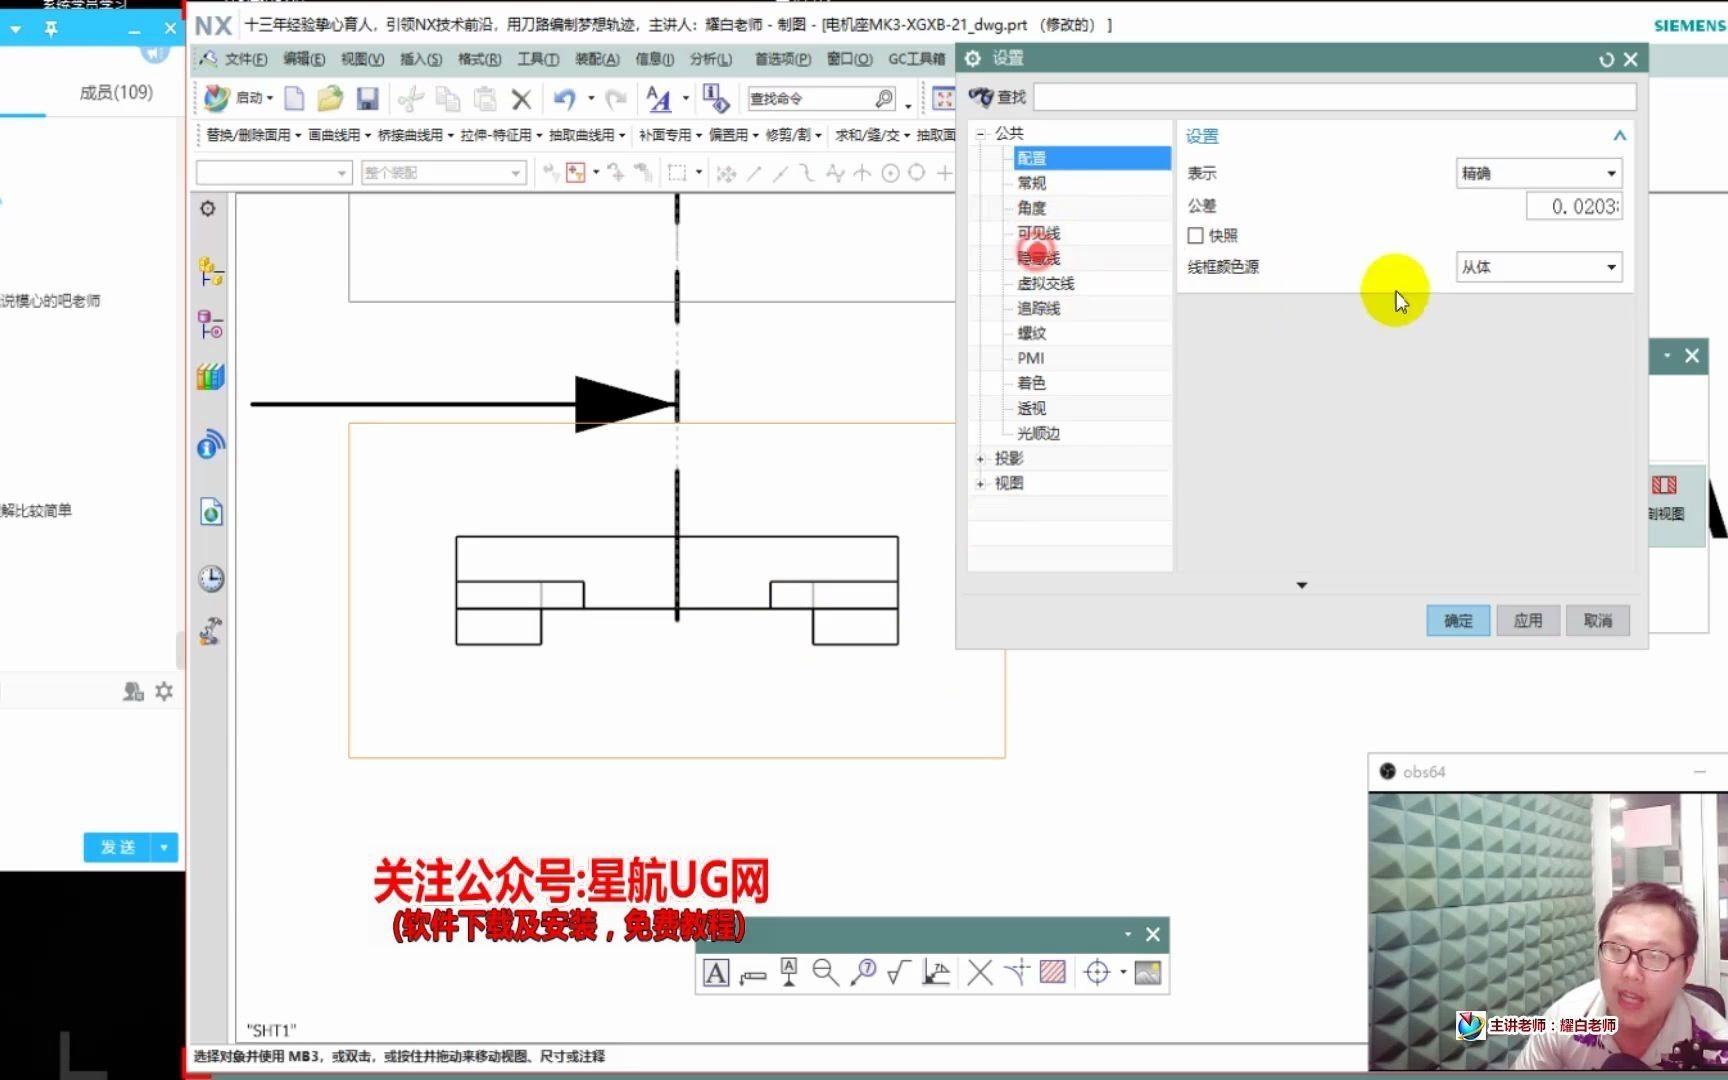Select the Crosshatch area fill tool
1728x1080 pixels.
(x=1052, y=972)
